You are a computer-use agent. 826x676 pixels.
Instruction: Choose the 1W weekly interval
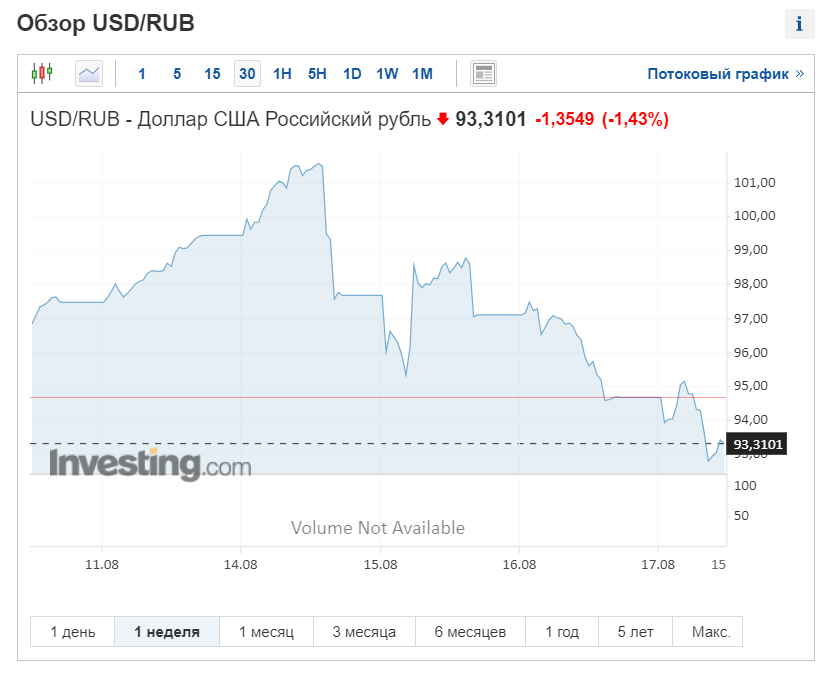point(387,74)
